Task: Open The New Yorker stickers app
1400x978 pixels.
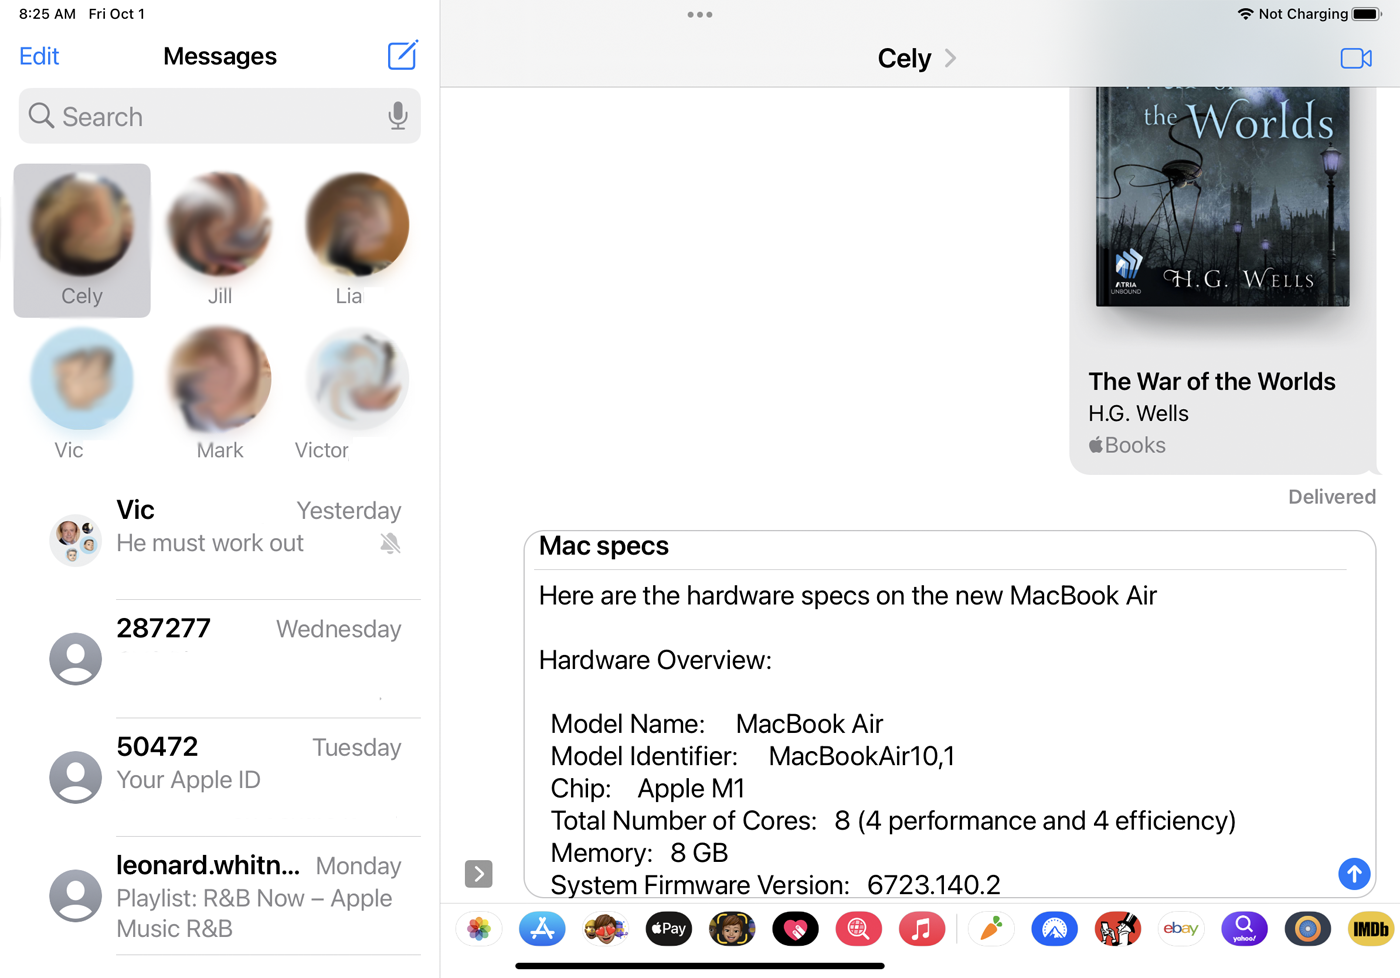Action: (1117, 929)
